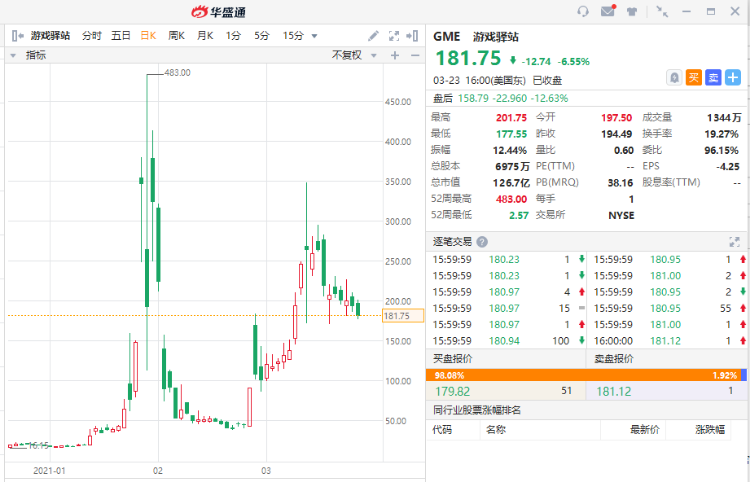Select the 日K chart tab
The width and height of the screenshot is (750, 482).
click(x=148, y=36)
